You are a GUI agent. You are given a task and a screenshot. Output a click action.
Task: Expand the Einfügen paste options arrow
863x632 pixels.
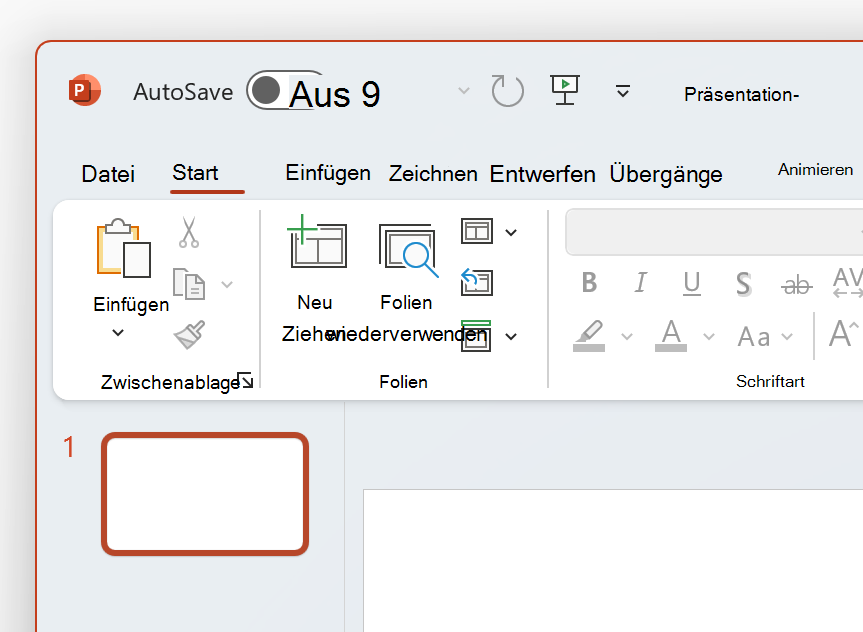click(x=118, y=333)
